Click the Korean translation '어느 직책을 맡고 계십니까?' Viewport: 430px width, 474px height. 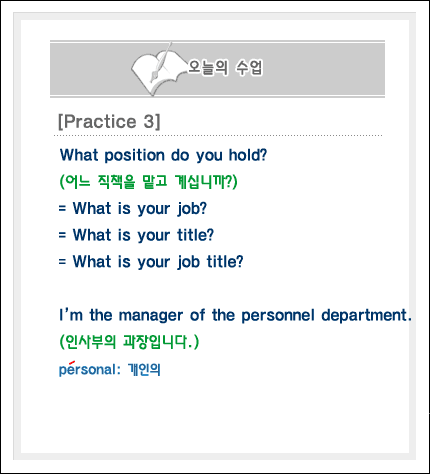pyautogui.click(x=148, y=182)
